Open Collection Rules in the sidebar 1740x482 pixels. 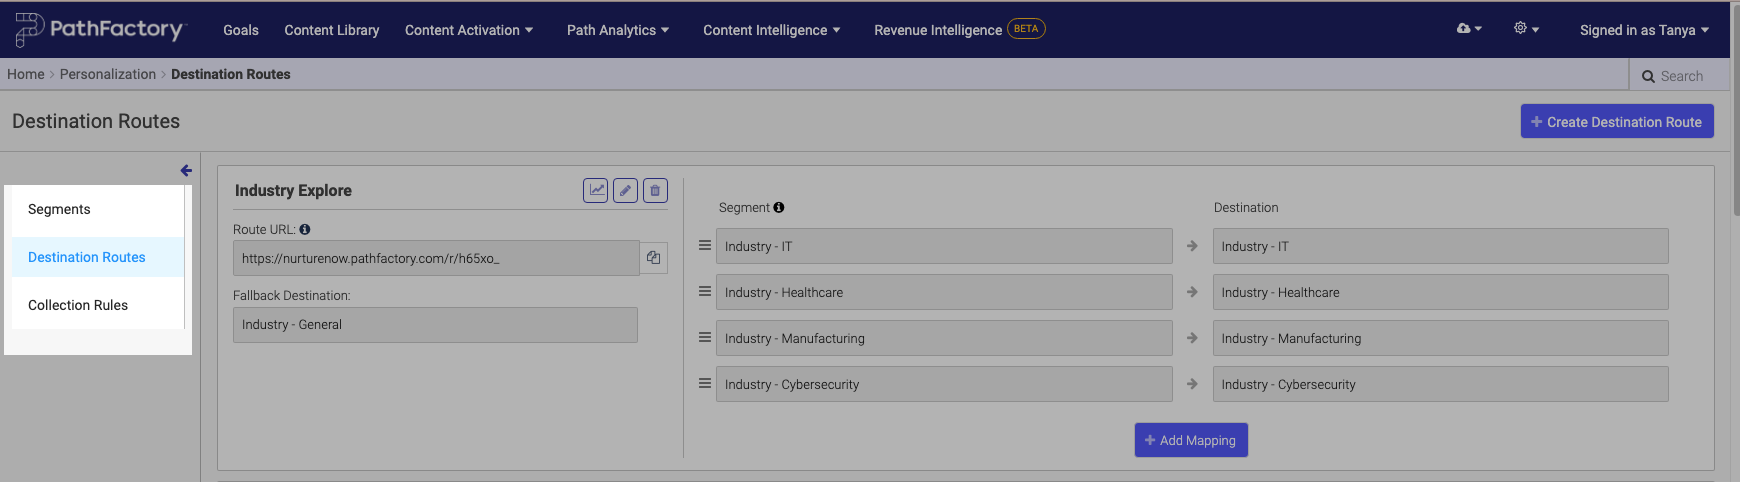tap(78, 305)
